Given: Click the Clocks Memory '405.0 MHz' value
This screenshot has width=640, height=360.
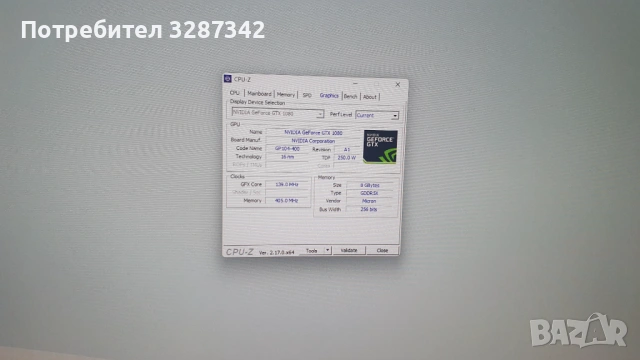Looking at the screenshot, I should (x=287, y=201).
